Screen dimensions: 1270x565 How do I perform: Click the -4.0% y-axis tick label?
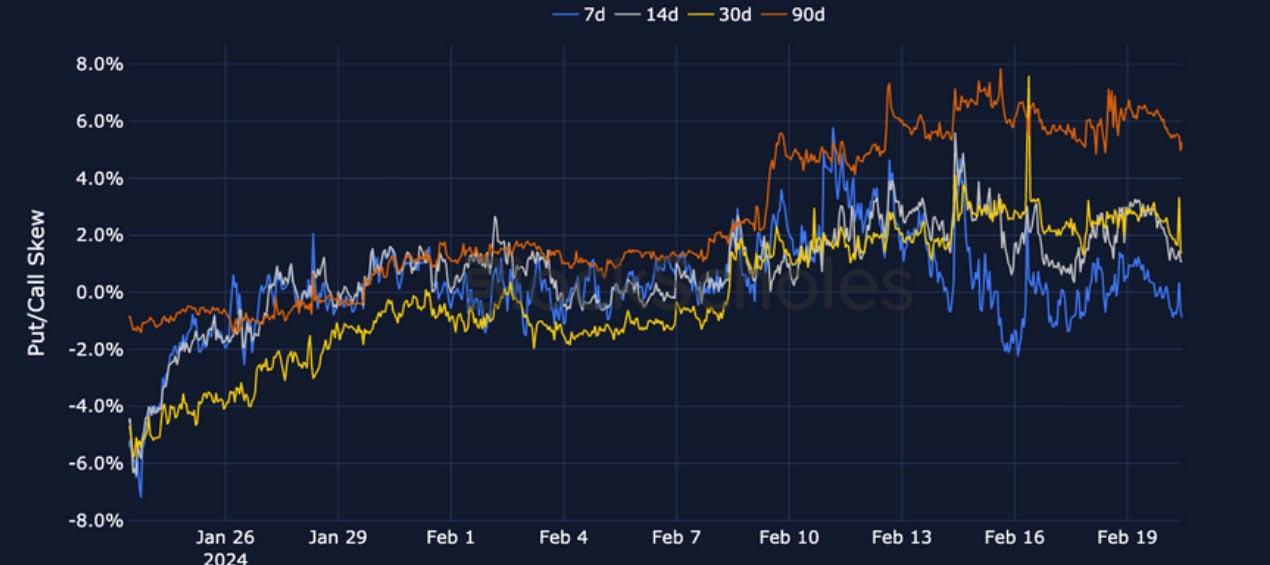click(x=96, y=407)
